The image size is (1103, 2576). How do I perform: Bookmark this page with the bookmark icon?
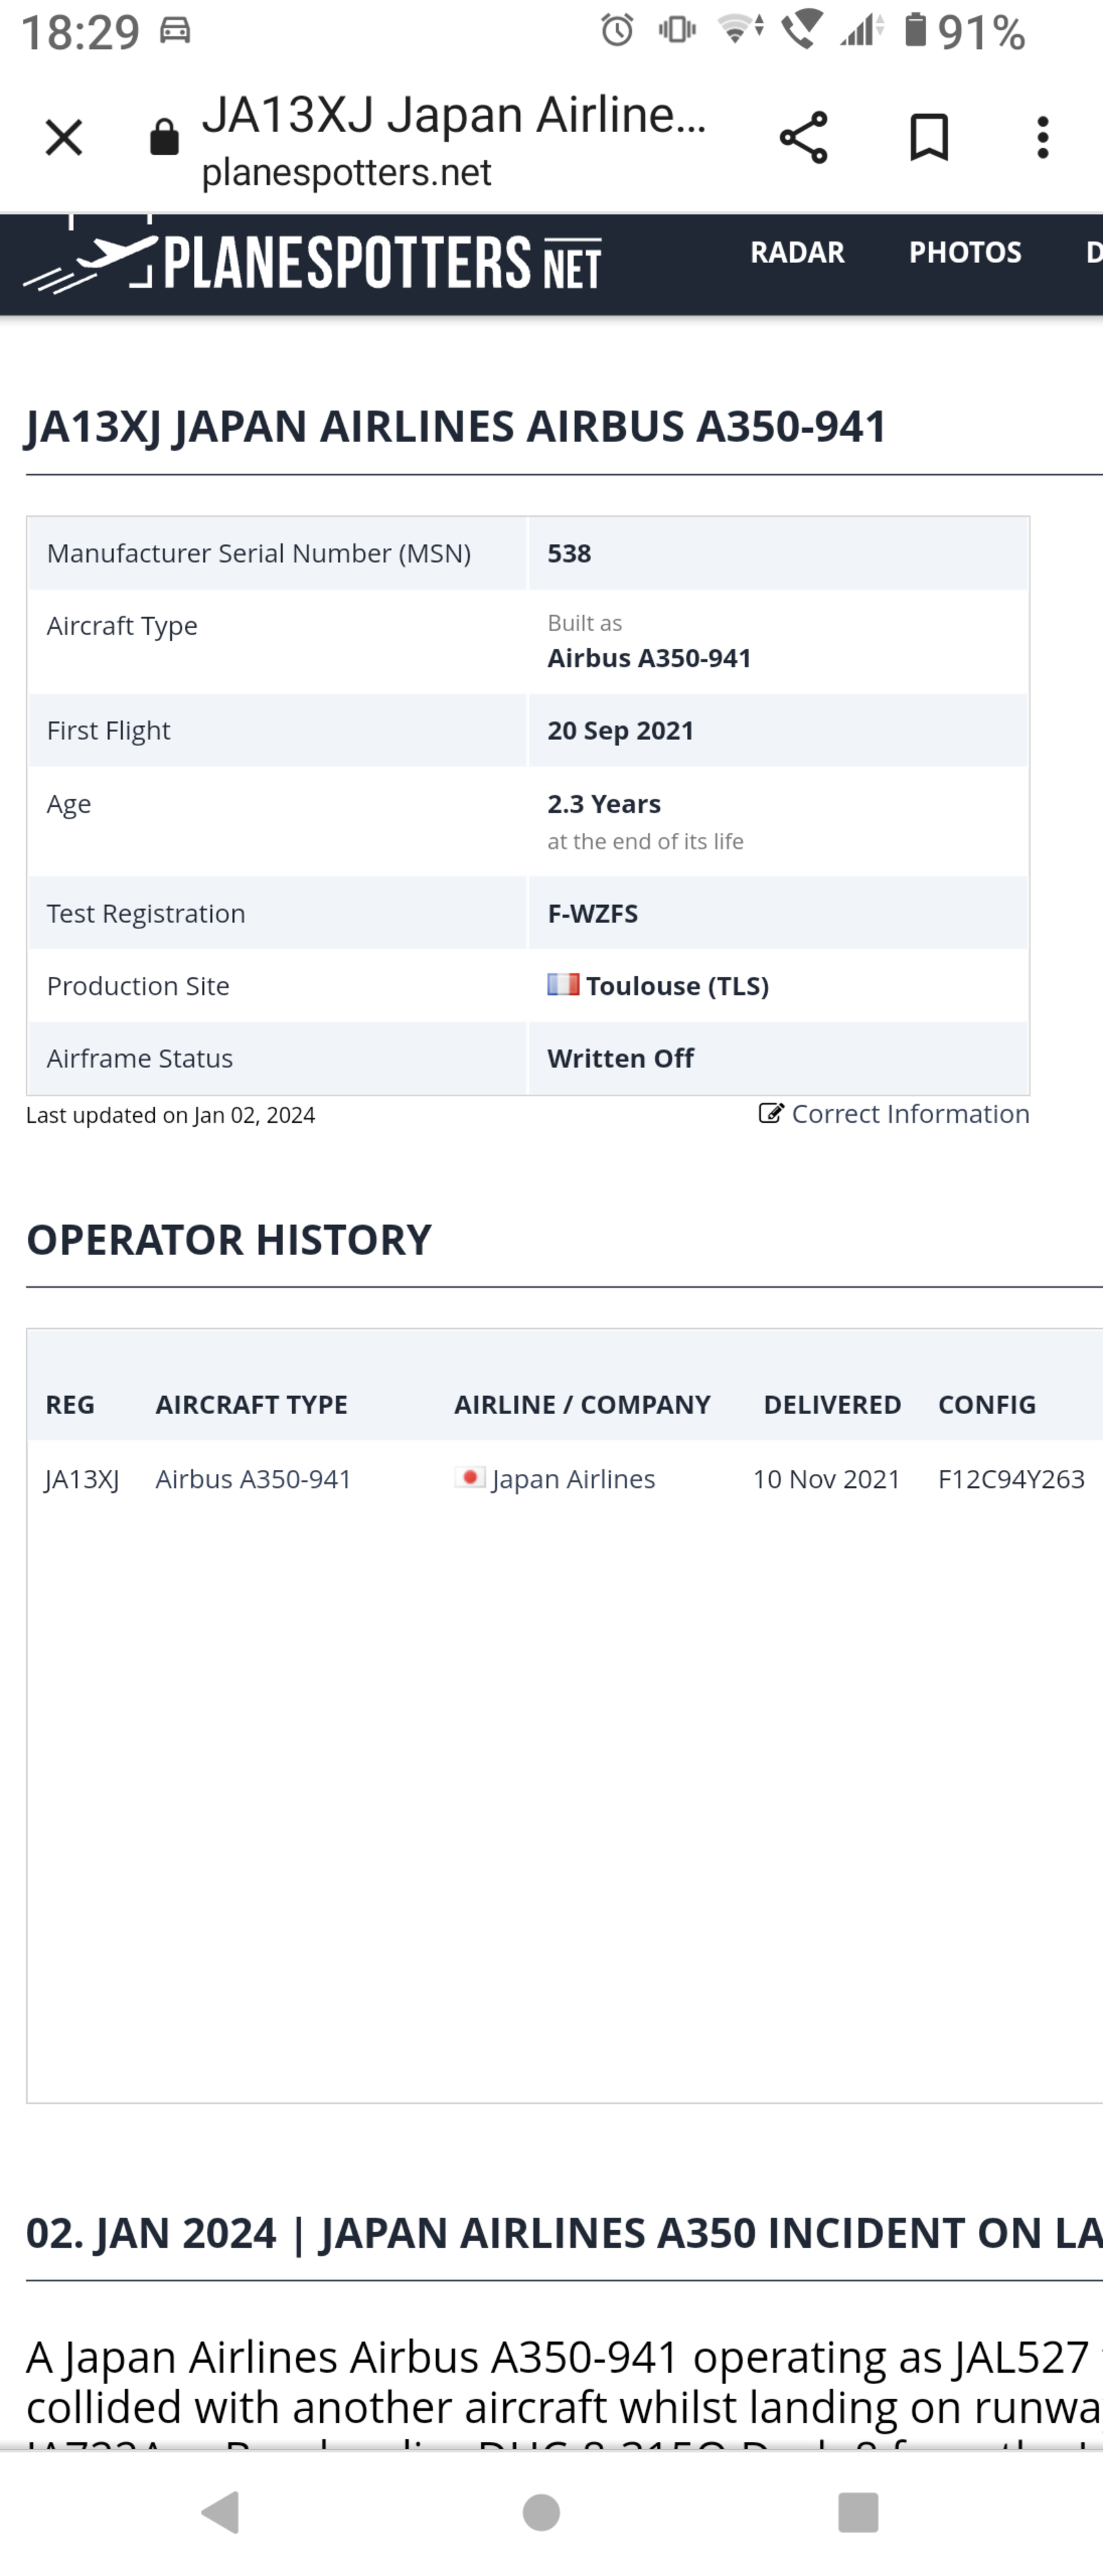[928, 137]
